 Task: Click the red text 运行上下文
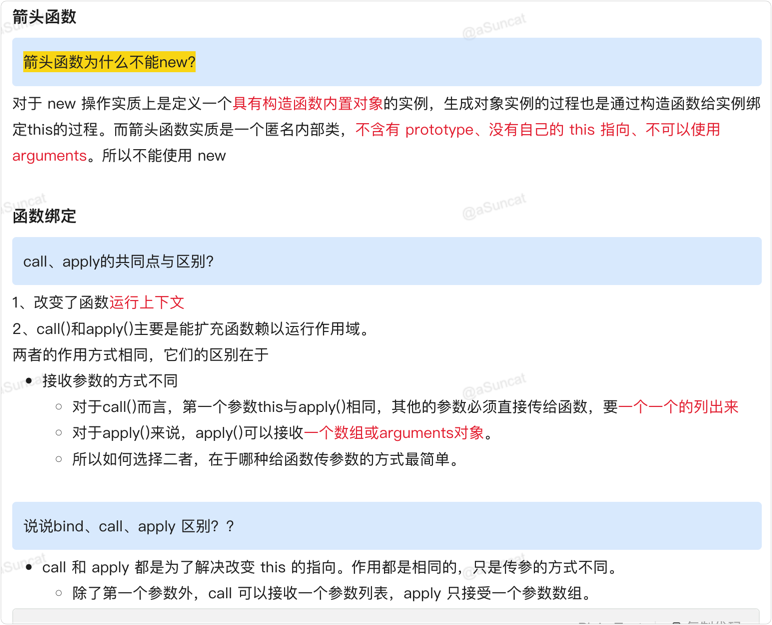[x=147, y=302]
